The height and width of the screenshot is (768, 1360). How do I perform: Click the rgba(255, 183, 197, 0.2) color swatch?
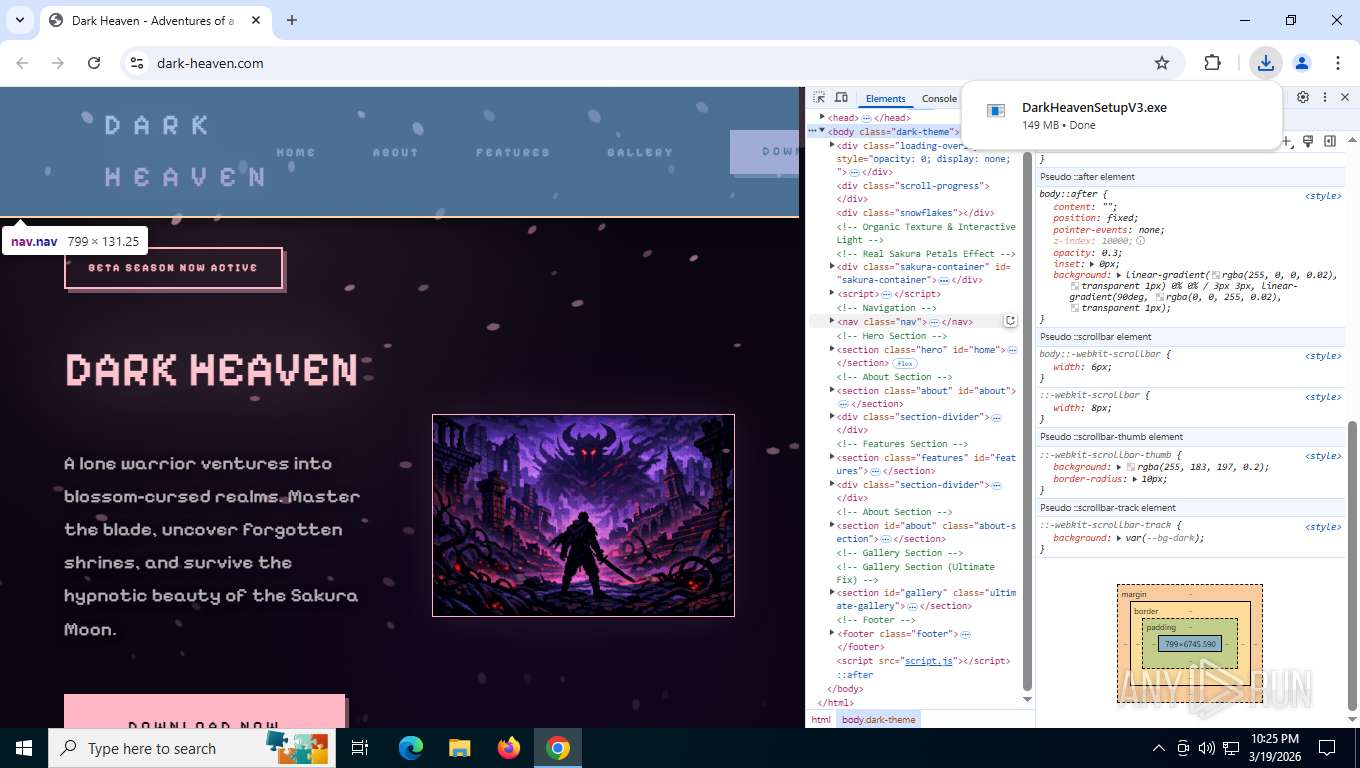click(1131, 467)
